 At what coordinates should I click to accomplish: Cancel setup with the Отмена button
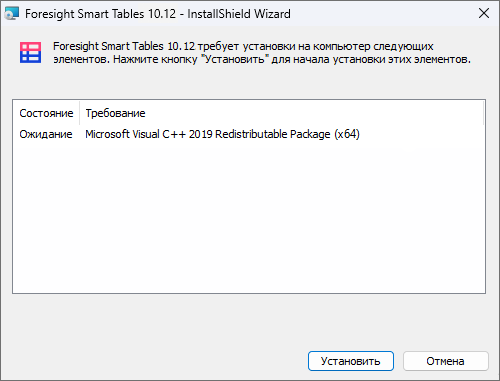tap(446, 361)
